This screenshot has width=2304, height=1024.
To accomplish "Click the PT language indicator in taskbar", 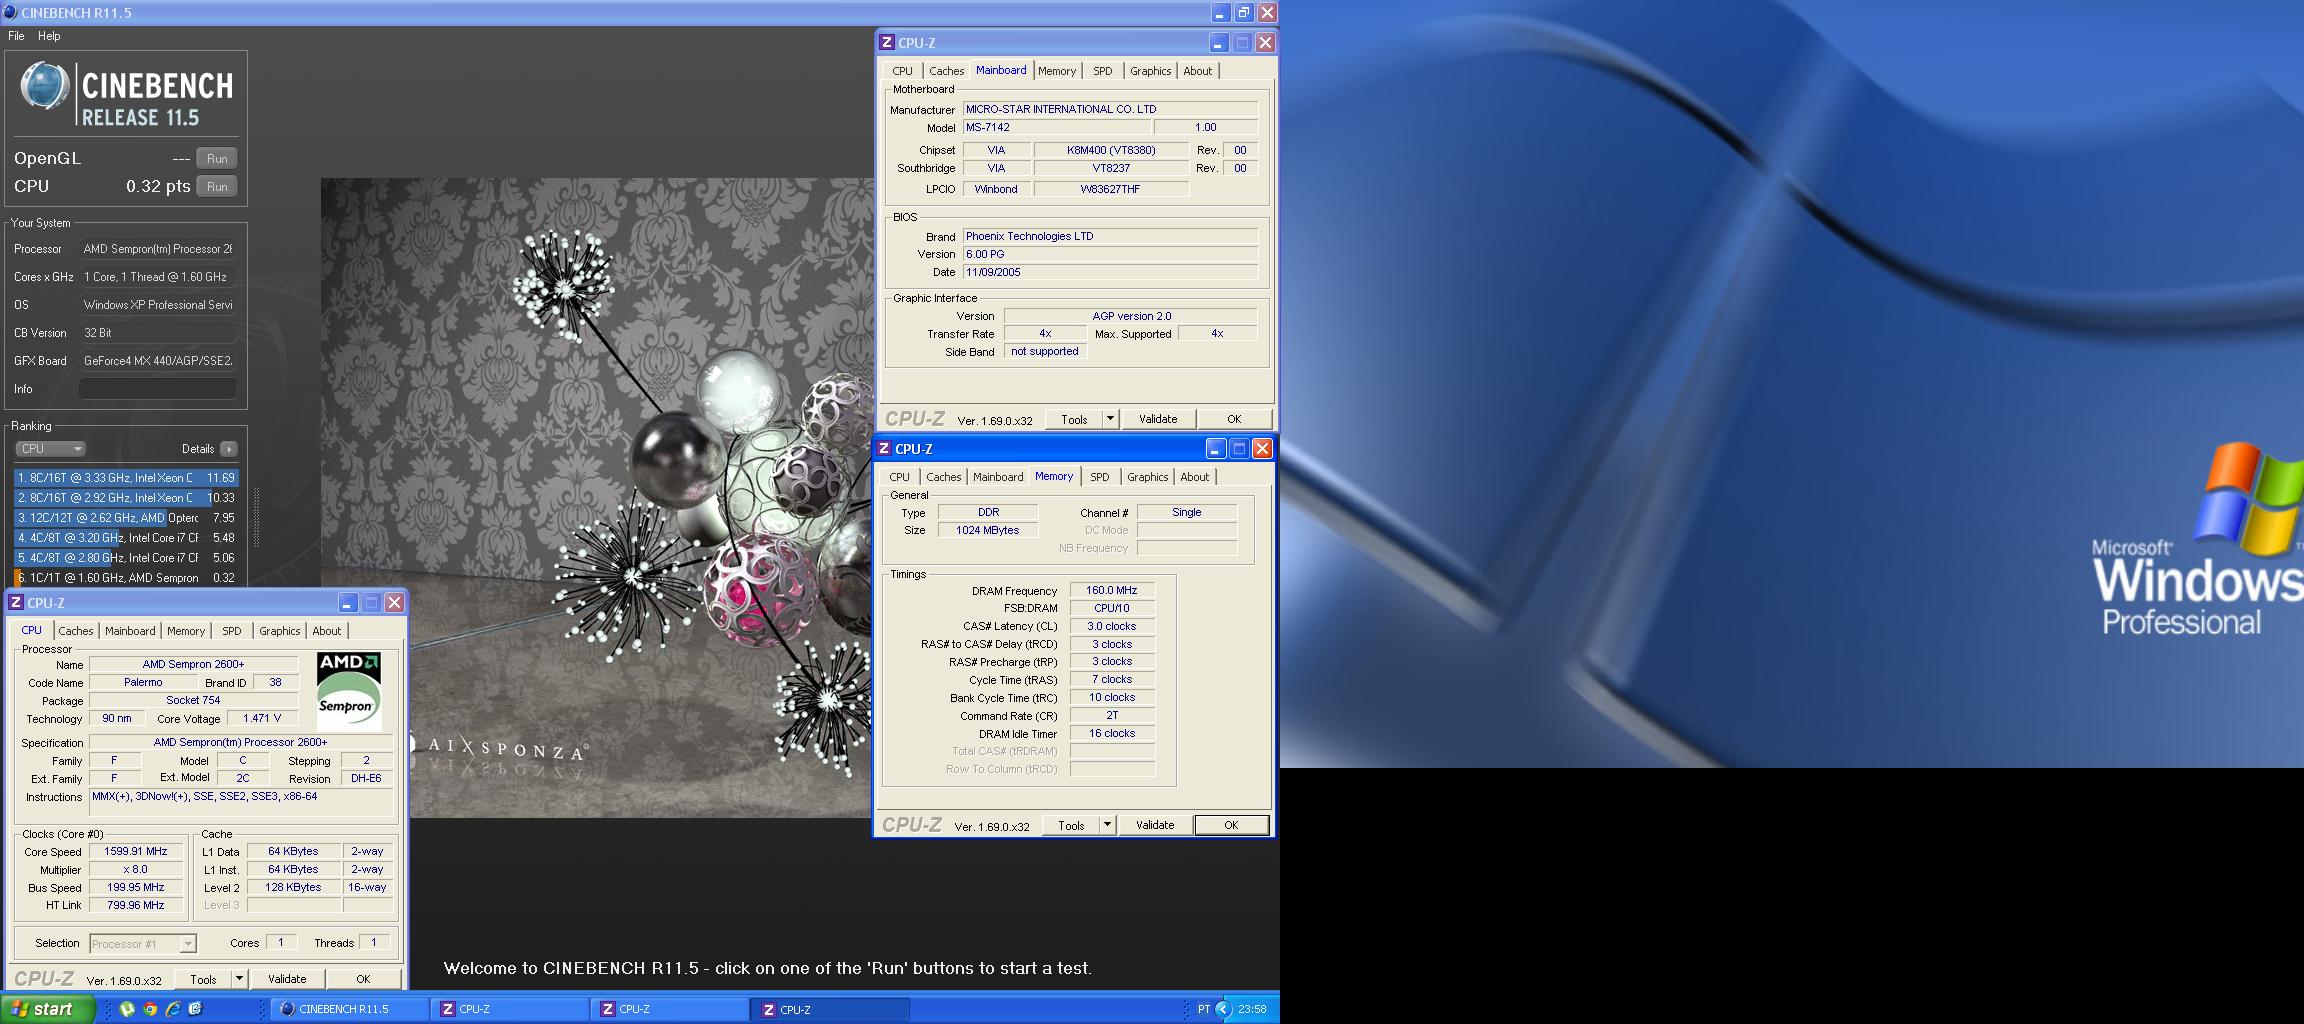I will (1204, 1009).
